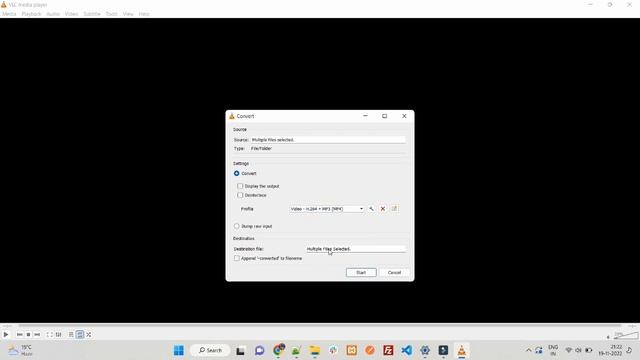Delete the selected profile (red X)
Image resolution: width=640 pixels, height=360 pixels.
(x=383, y=209)
